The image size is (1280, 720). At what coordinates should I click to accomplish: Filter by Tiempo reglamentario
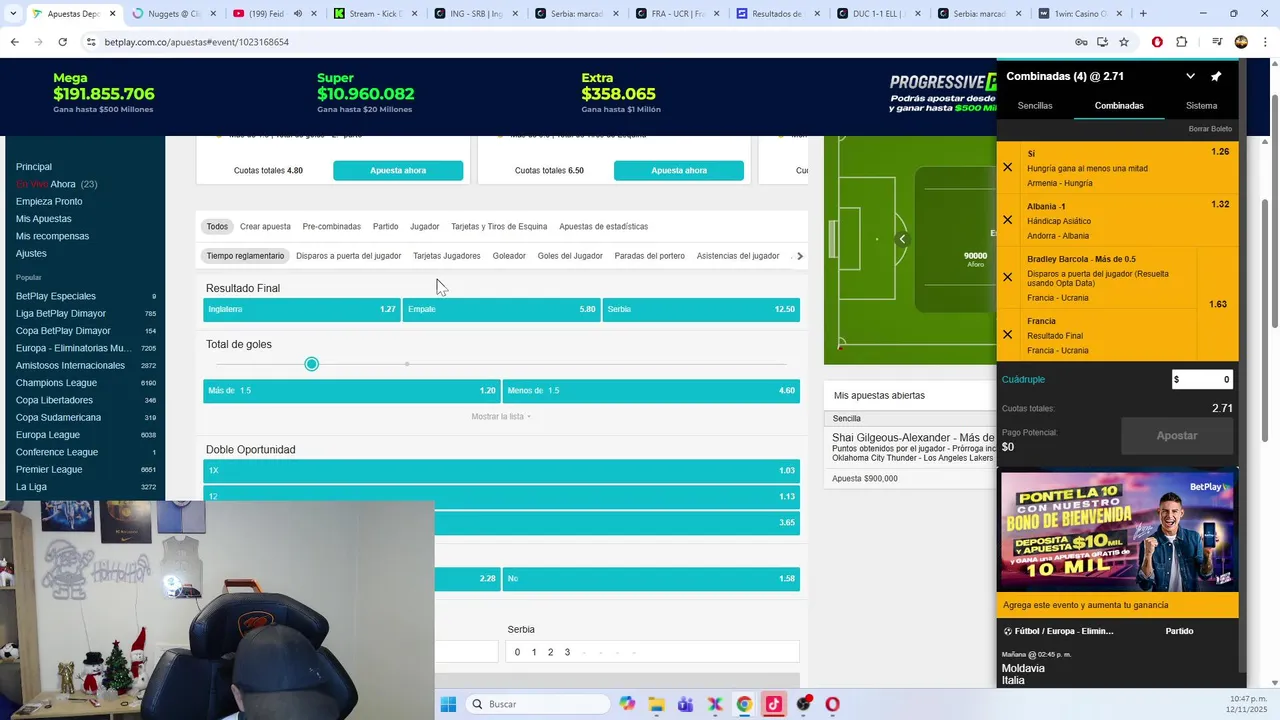[x=245, y=256]
